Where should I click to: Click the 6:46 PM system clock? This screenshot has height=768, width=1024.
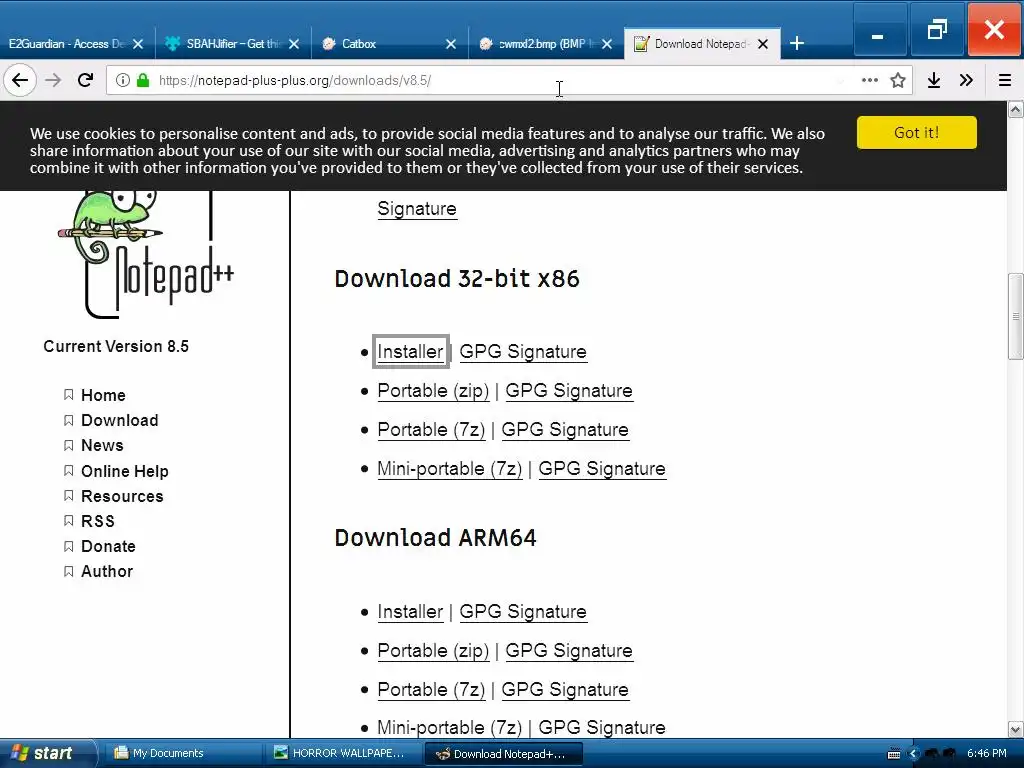pyautogui.click(x=986, y=754)
